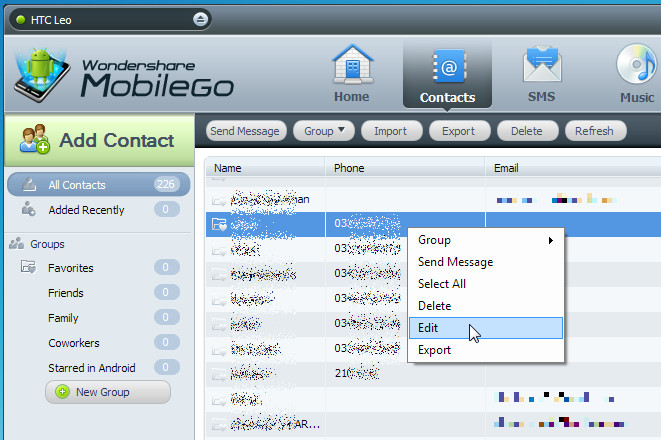Select the Starred in Android group
The image size is (661, 440).
click(99, 368)
